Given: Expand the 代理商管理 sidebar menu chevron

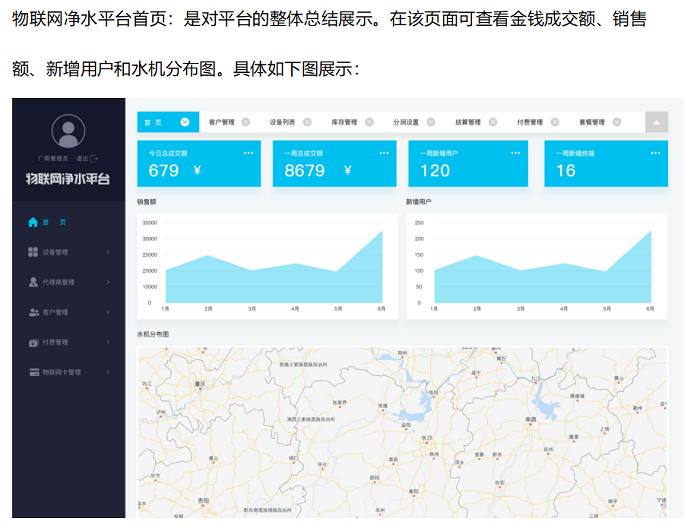Looking at the screenshot, I should [108, 282].
